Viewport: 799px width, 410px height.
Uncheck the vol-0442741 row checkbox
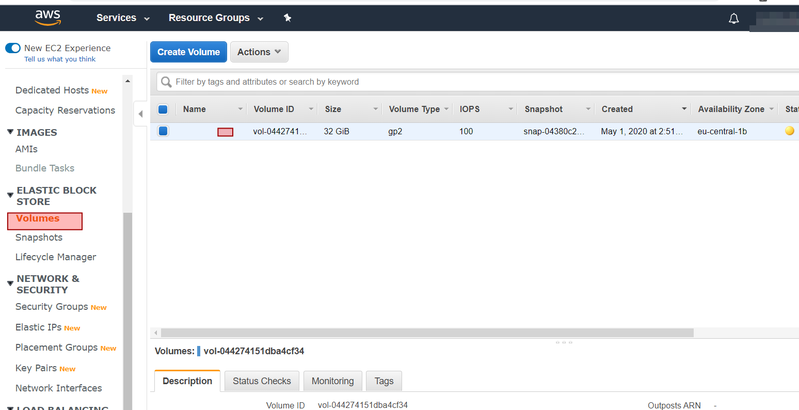pos(163,131)
